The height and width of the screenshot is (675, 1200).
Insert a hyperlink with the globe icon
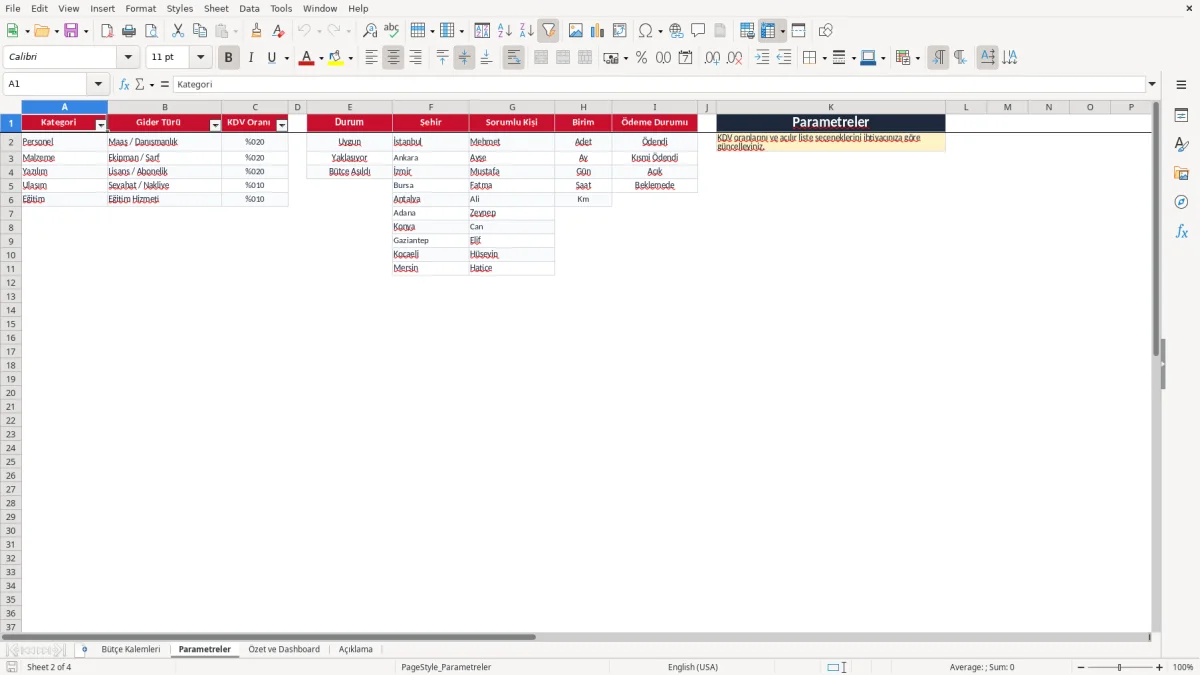coord(676,31)
